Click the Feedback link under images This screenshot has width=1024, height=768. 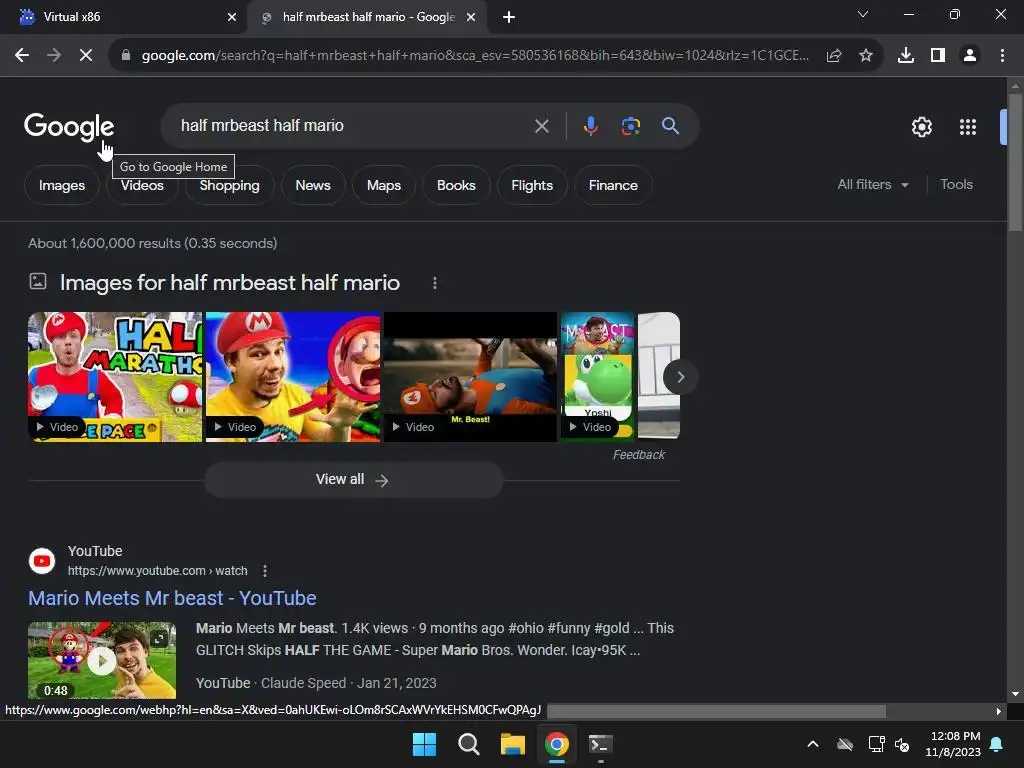[x=639, y=455]
